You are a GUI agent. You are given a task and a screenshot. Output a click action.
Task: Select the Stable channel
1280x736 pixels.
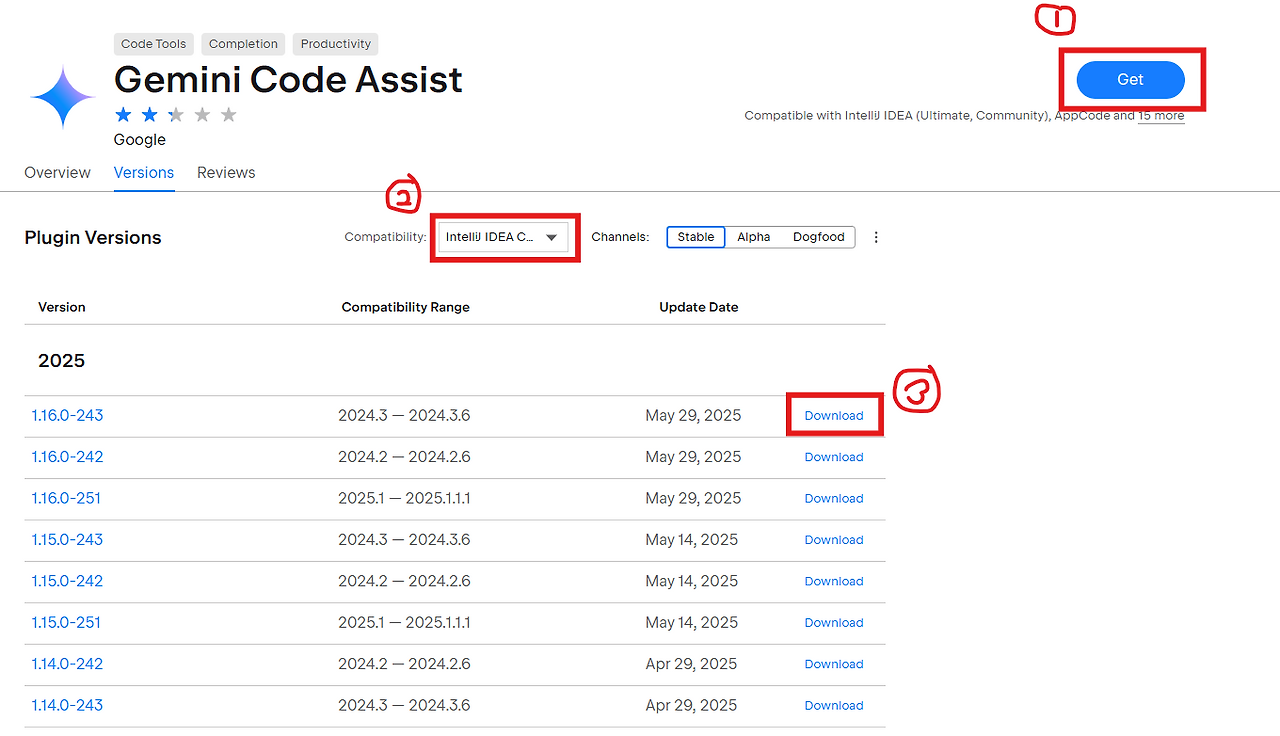pyautogui.click(x=696, y=237)
